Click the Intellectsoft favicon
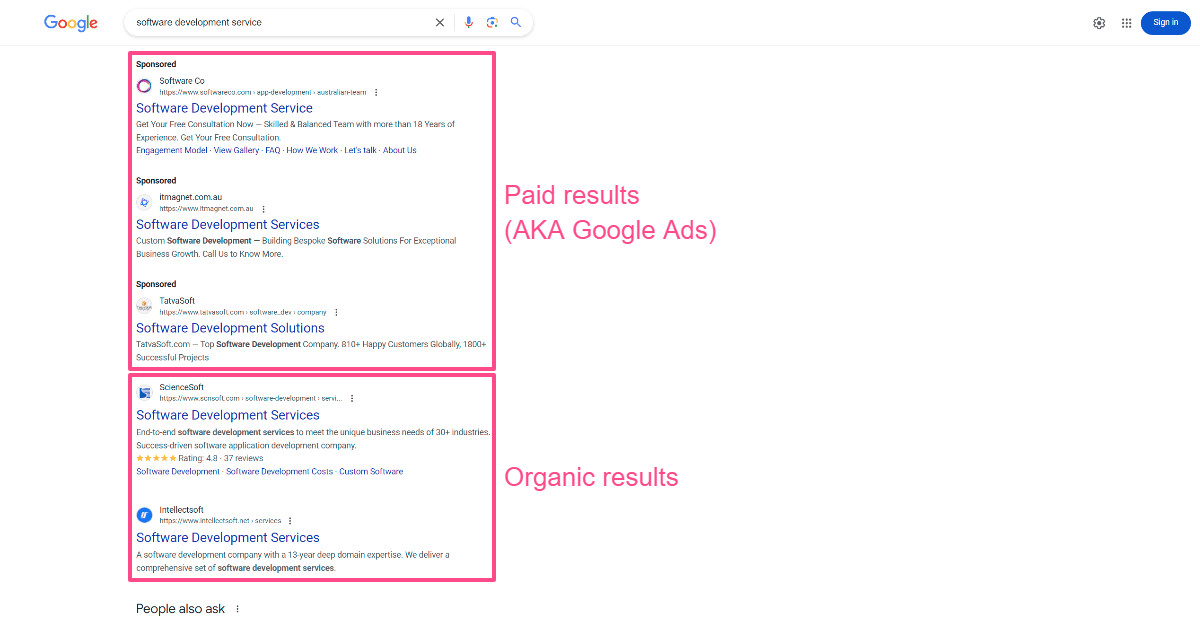 pyautogui.click(x=144, y=515)
